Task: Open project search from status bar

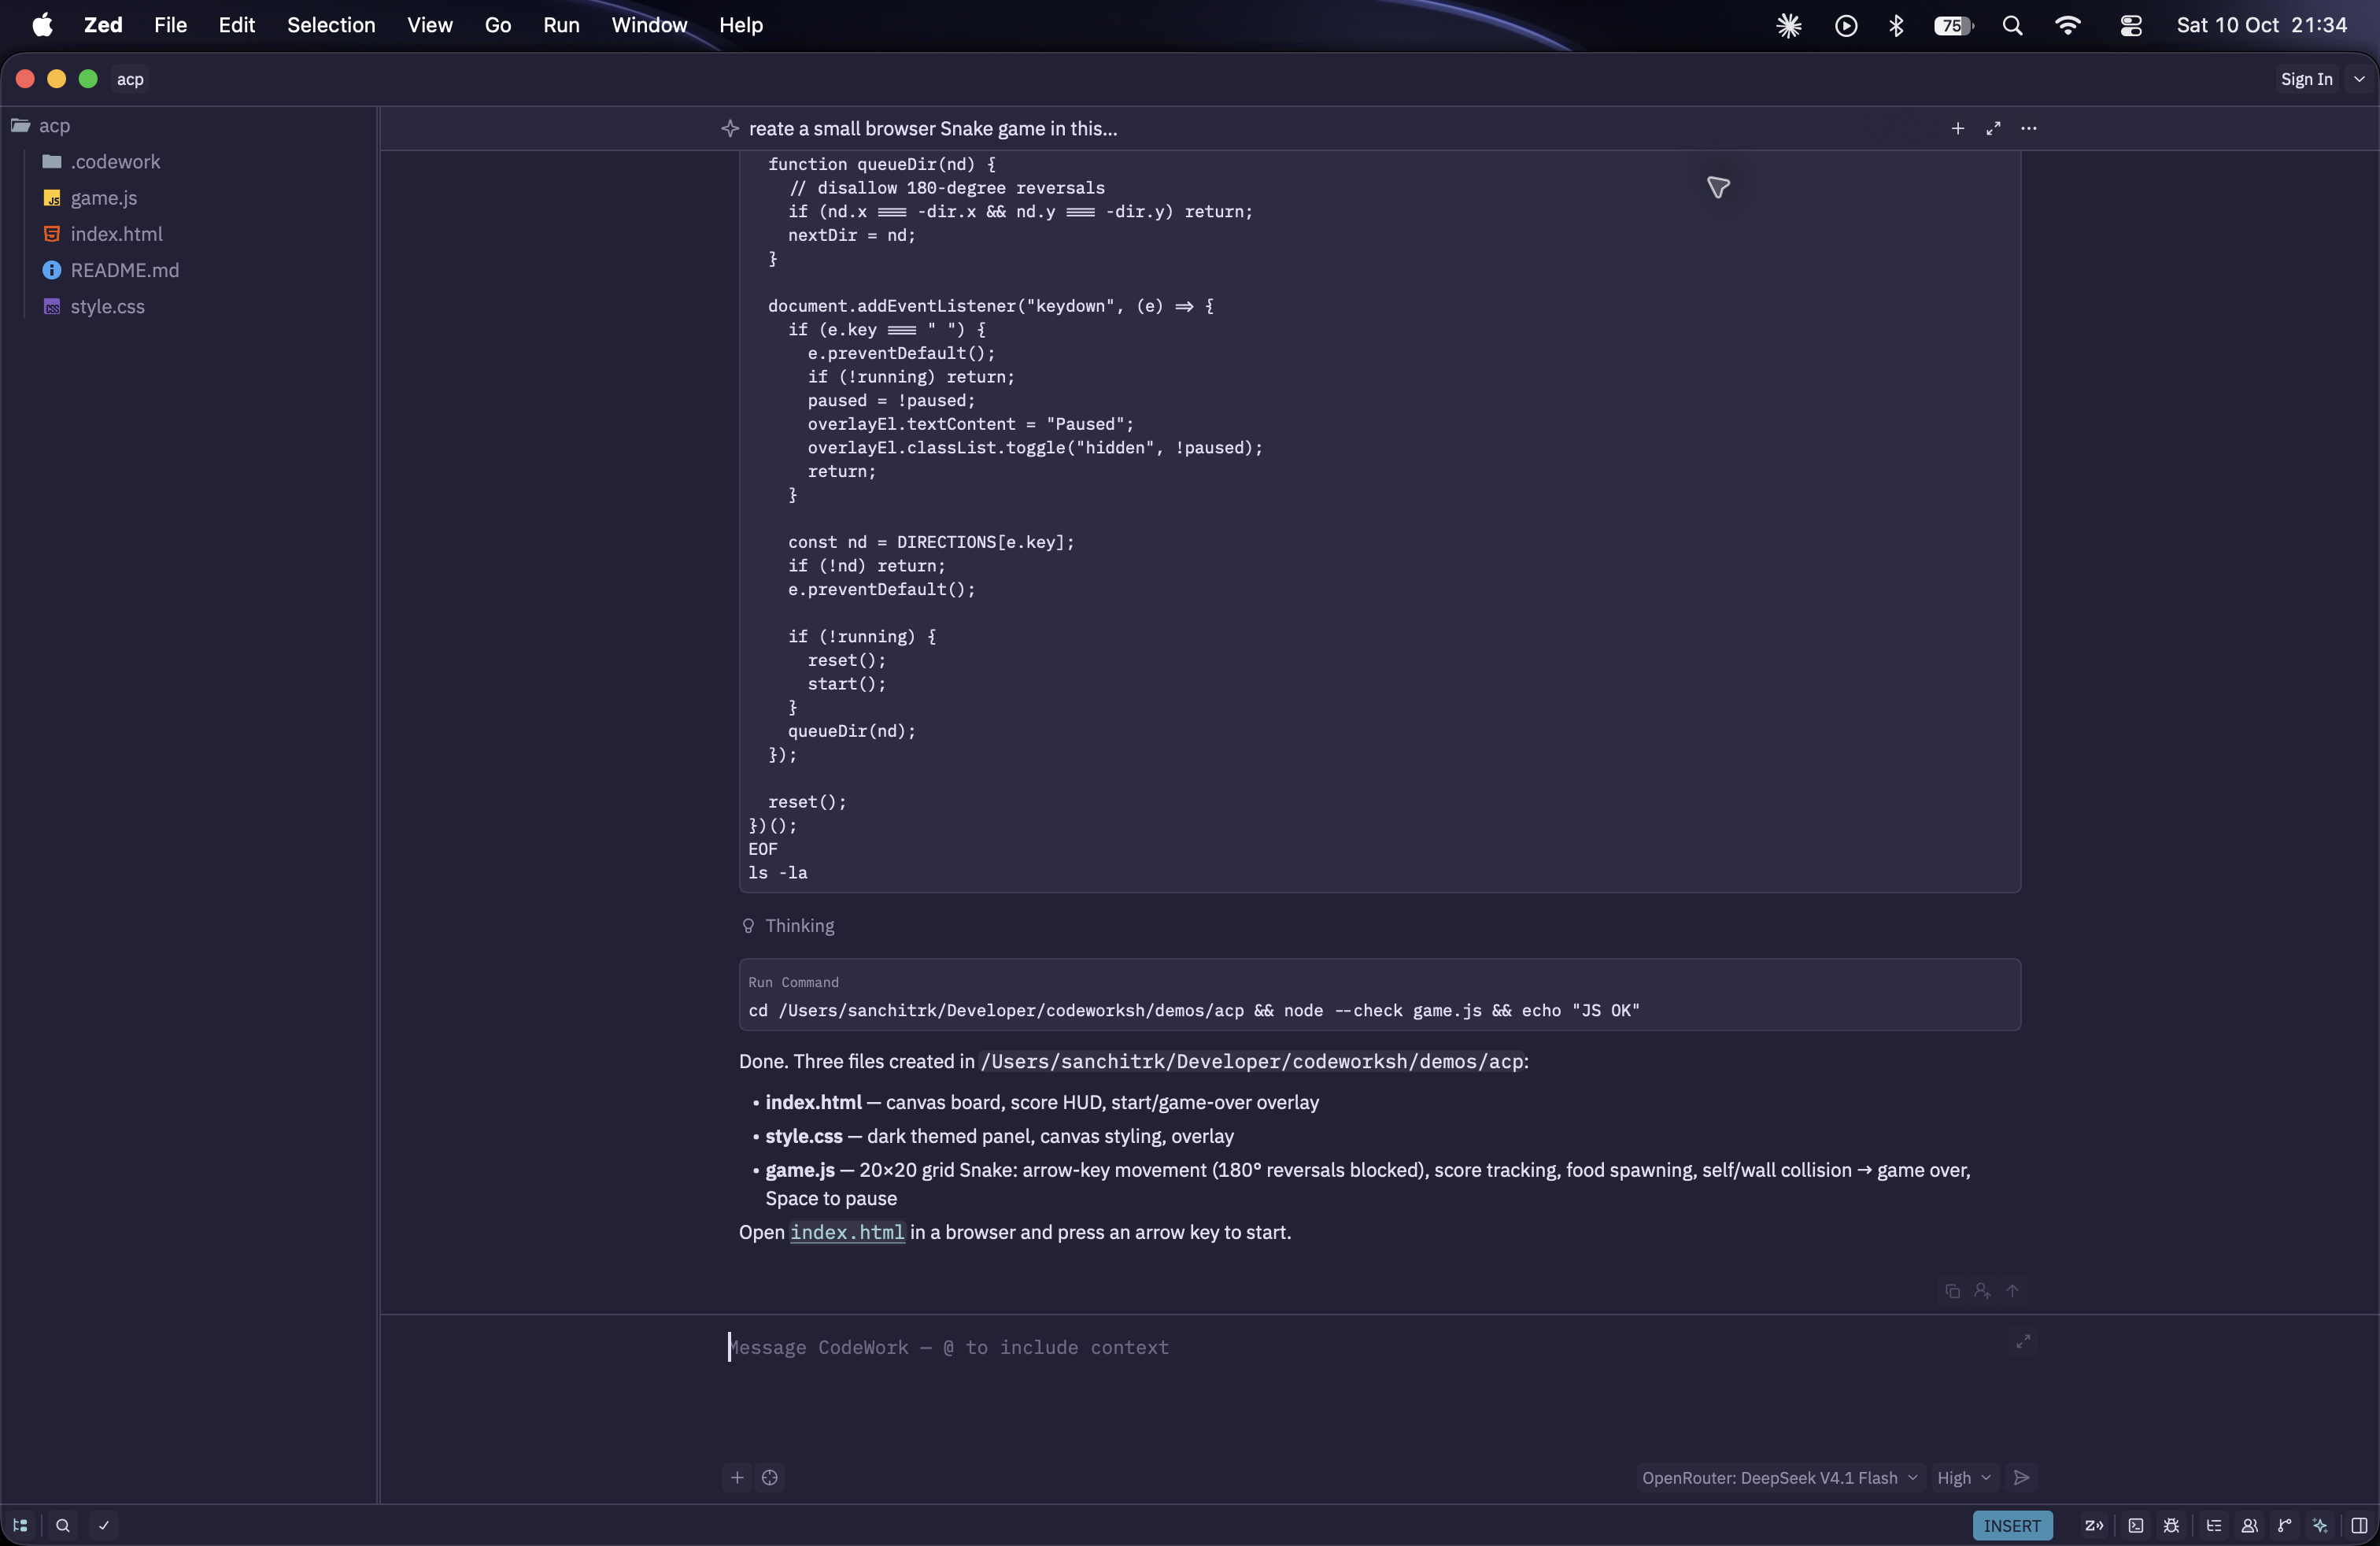Action: click(63, 1525)
